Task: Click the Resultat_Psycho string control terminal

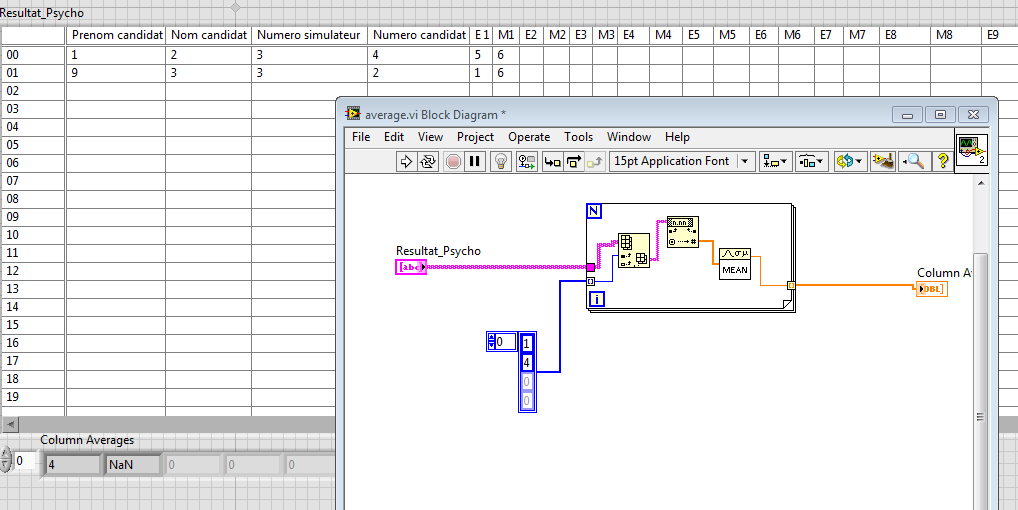Action: [x=411, y=267]
